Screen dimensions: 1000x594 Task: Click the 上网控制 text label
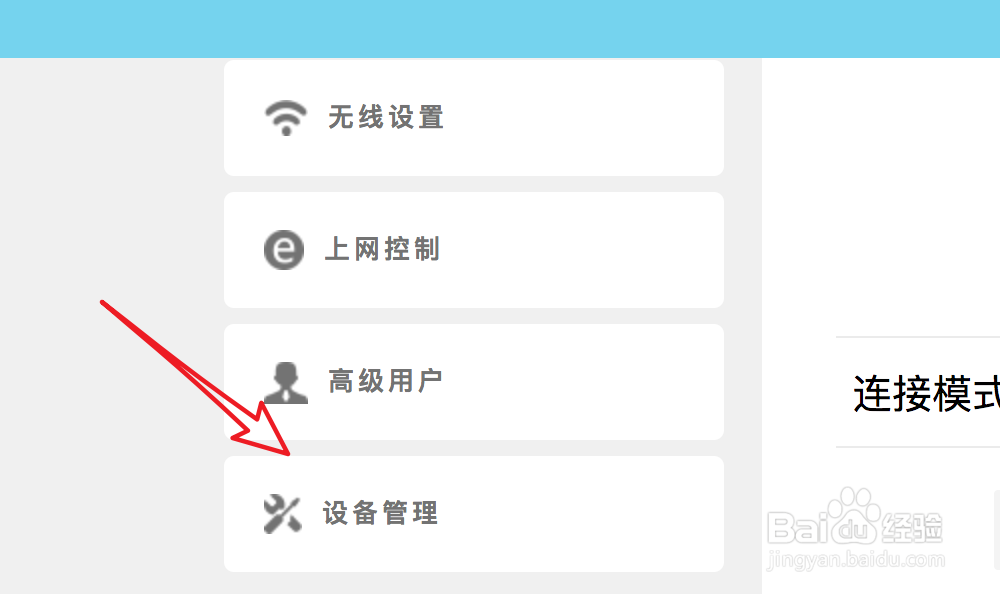(383, 249)
